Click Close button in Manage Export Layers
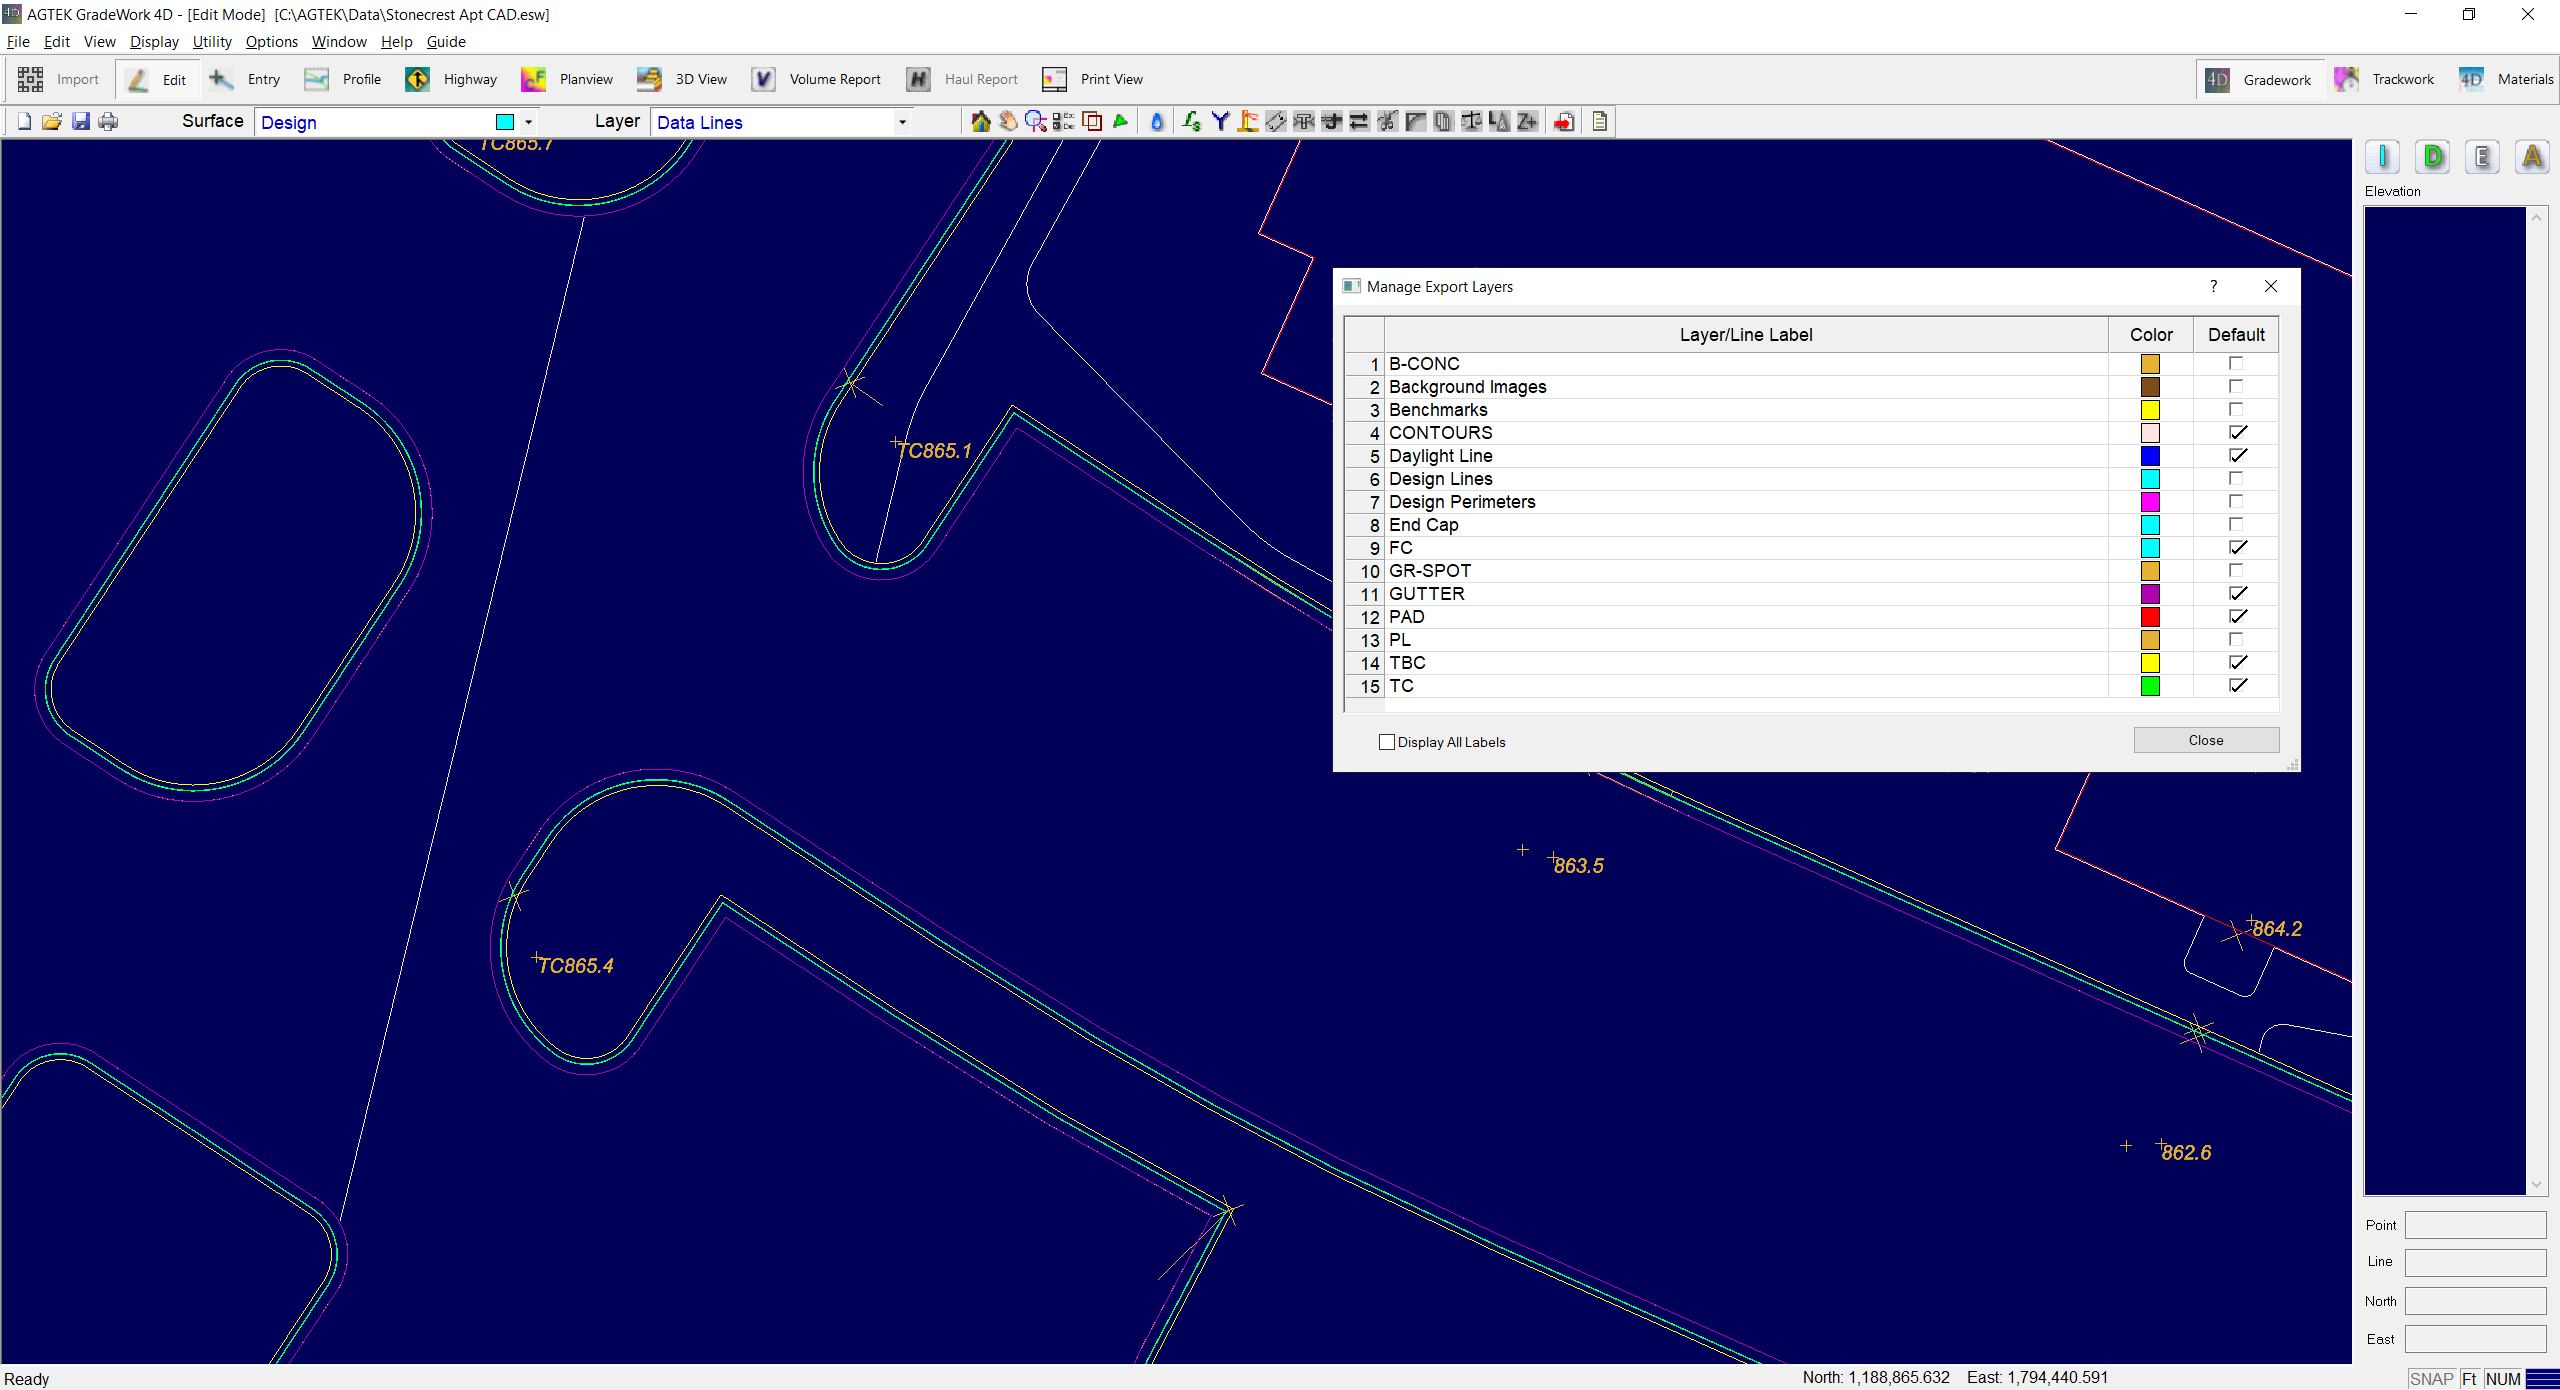 click(x=2206, y=740)
